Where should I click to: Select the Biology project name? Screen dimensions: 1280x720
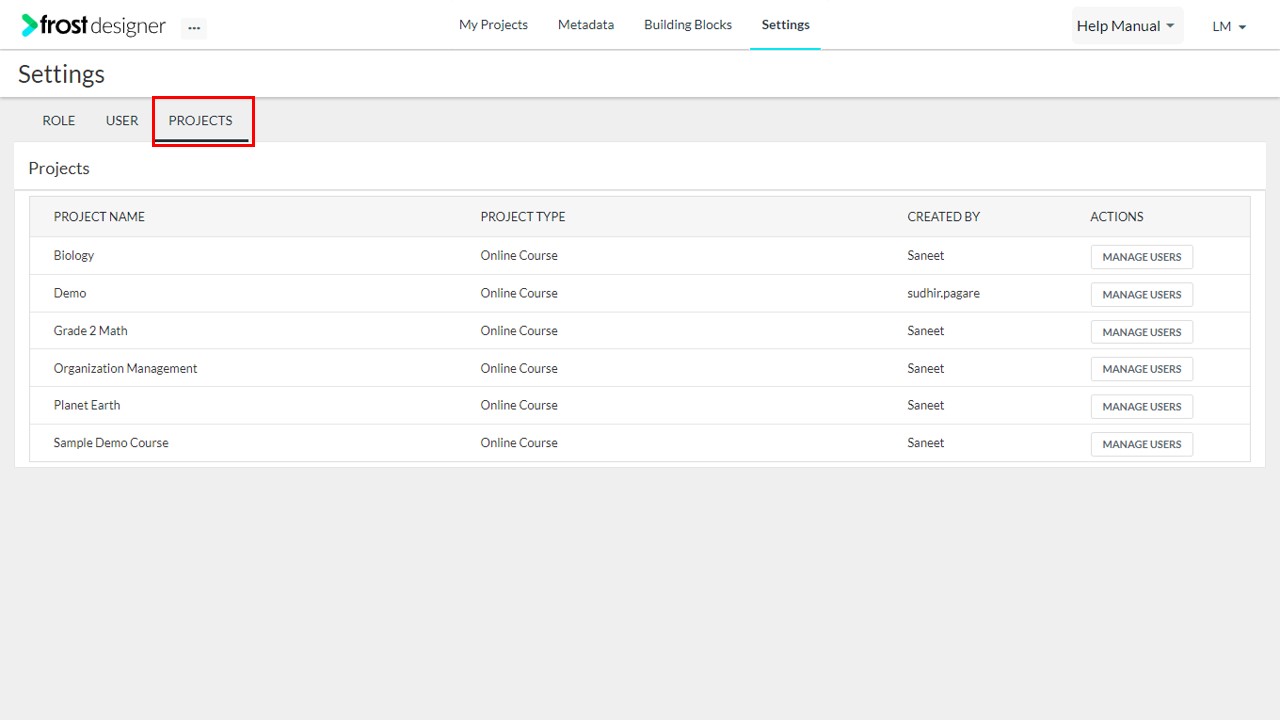coord(74,255)
